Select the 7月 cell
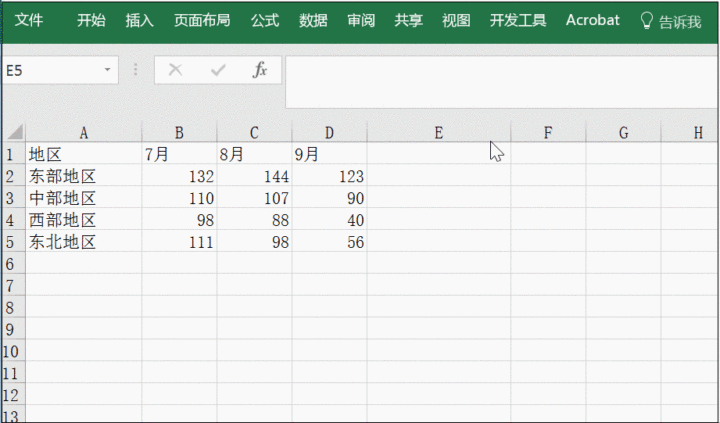This screenshot has height=423, width=720. pos(179,154)
